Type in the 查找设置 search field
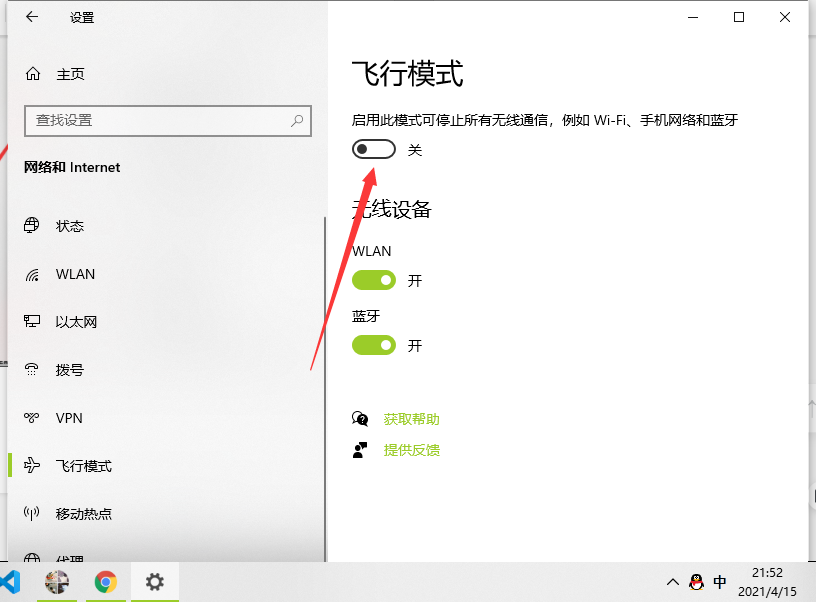816x602 pixels. point(160,120)
